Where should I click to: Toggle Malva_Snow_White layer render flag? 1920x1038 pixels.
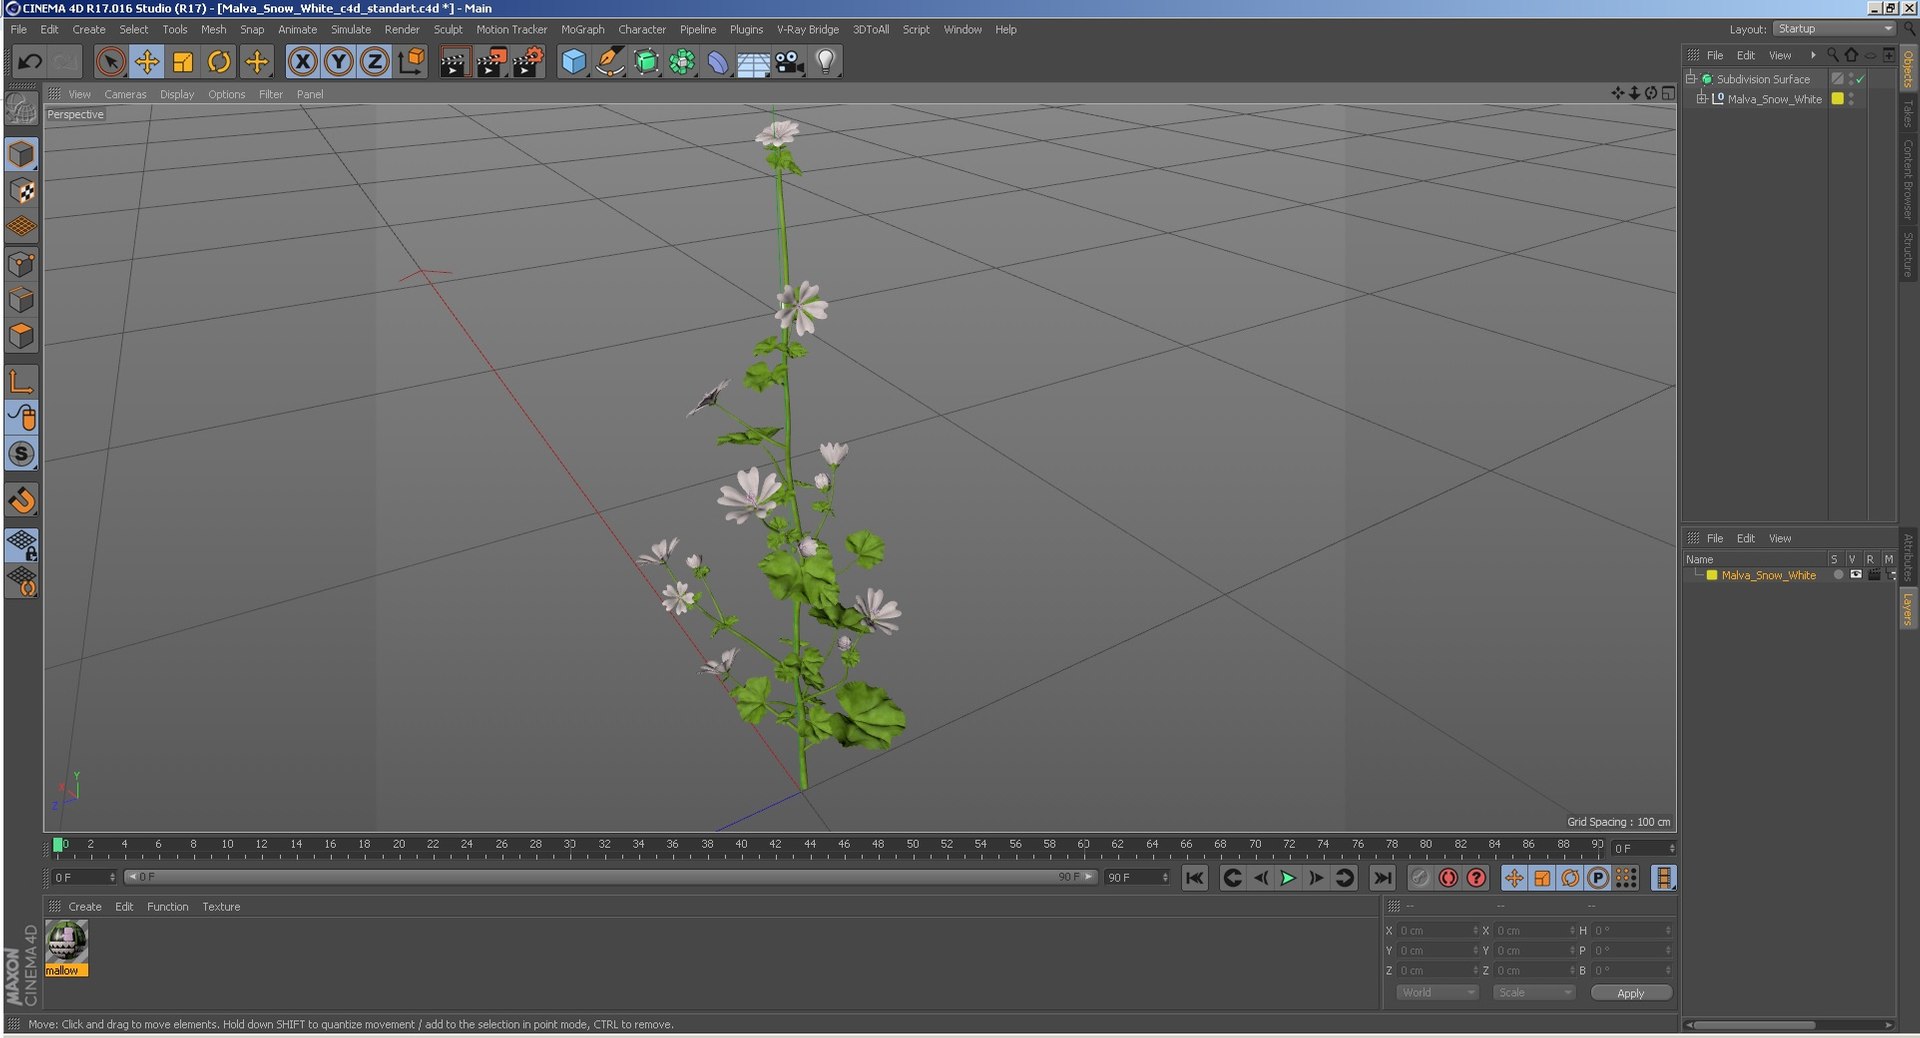(x=1874, y=575)
